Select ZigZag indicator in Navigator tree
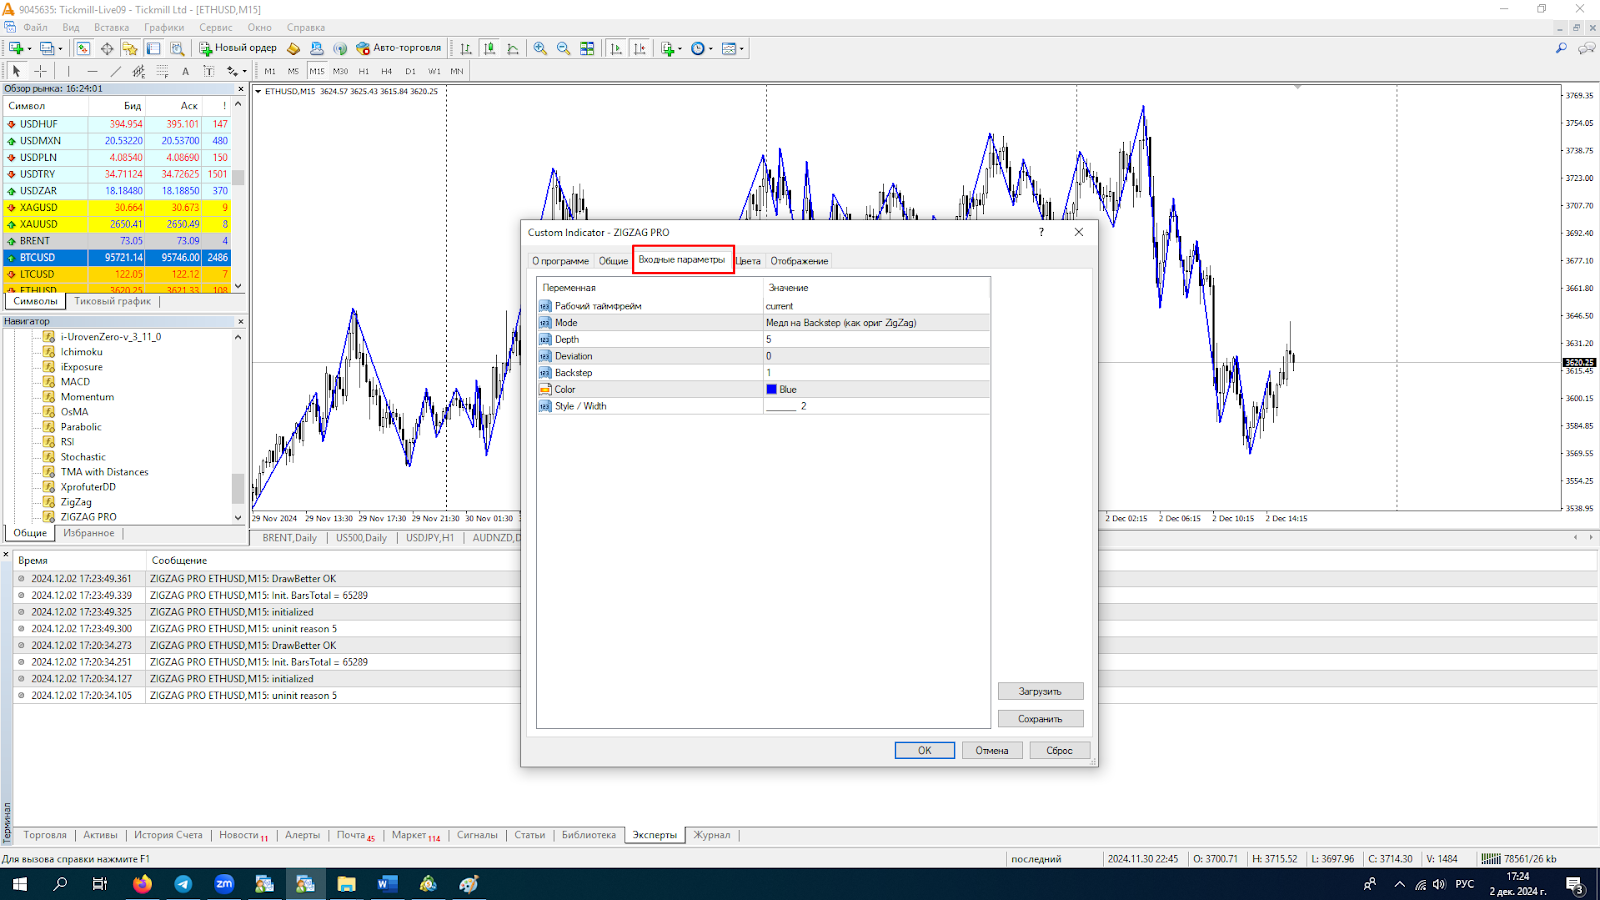The image size is (1600, 900). [76, 502]
